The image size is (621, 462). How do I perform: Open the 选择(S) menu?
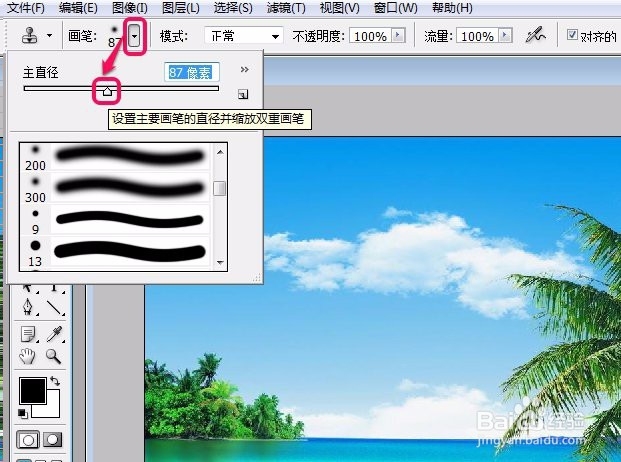(233, 7)
